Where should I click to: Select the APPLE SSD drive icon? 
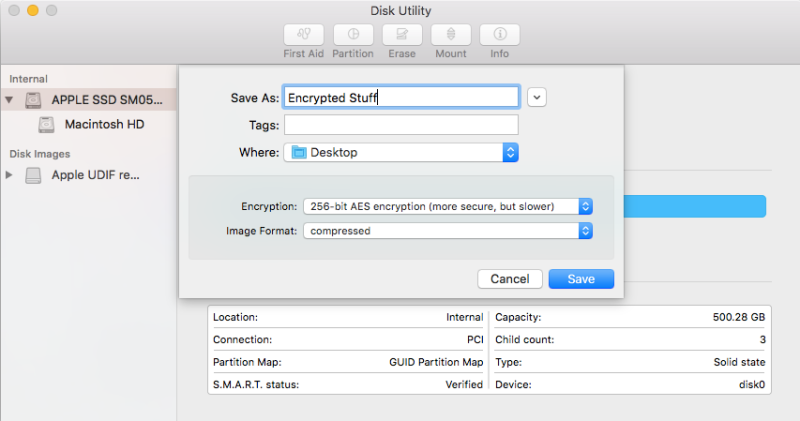(35, 100)
